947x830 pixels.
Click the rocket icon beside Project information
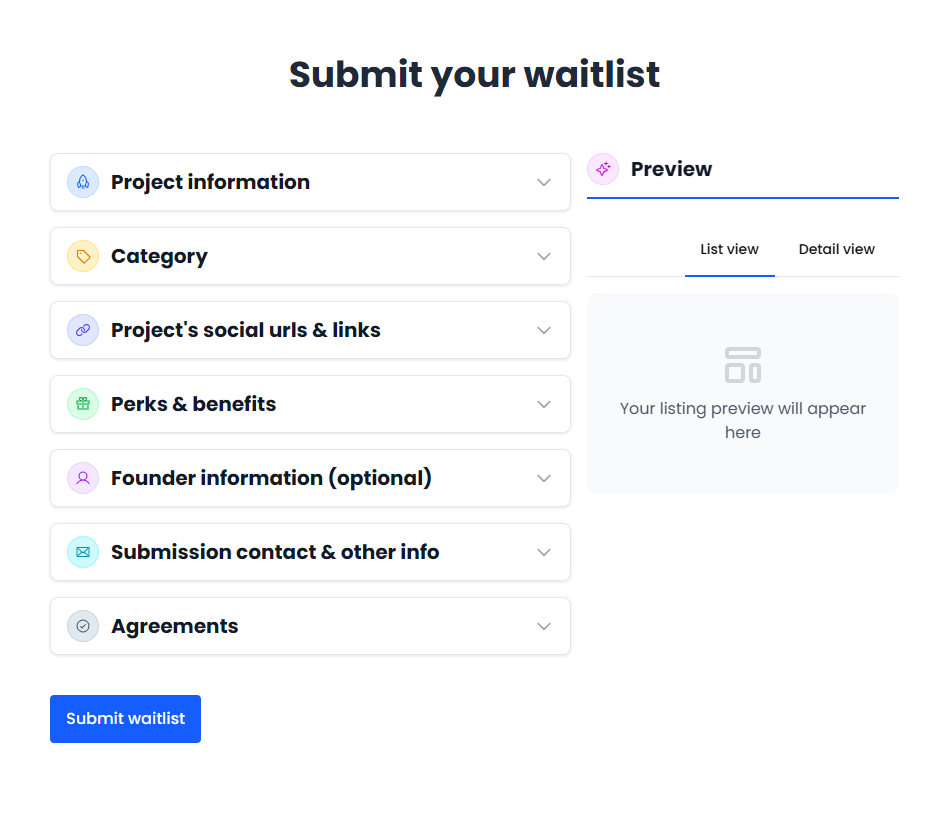point(82,182)
